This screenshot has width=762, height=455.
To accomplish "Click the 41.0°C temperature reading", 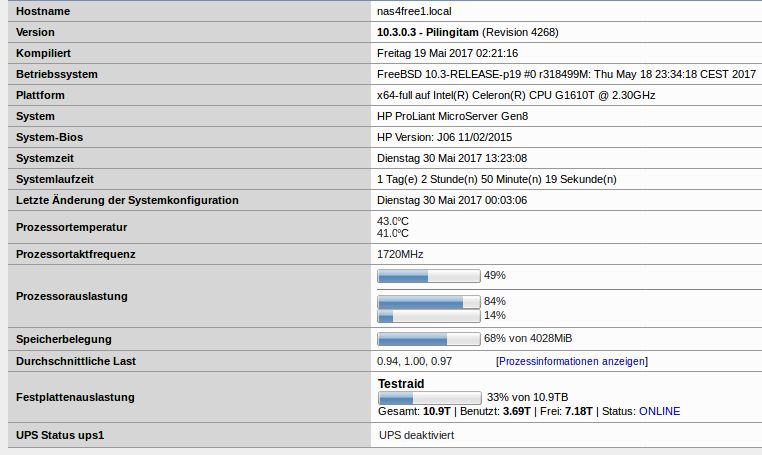I will pos(393,233).
